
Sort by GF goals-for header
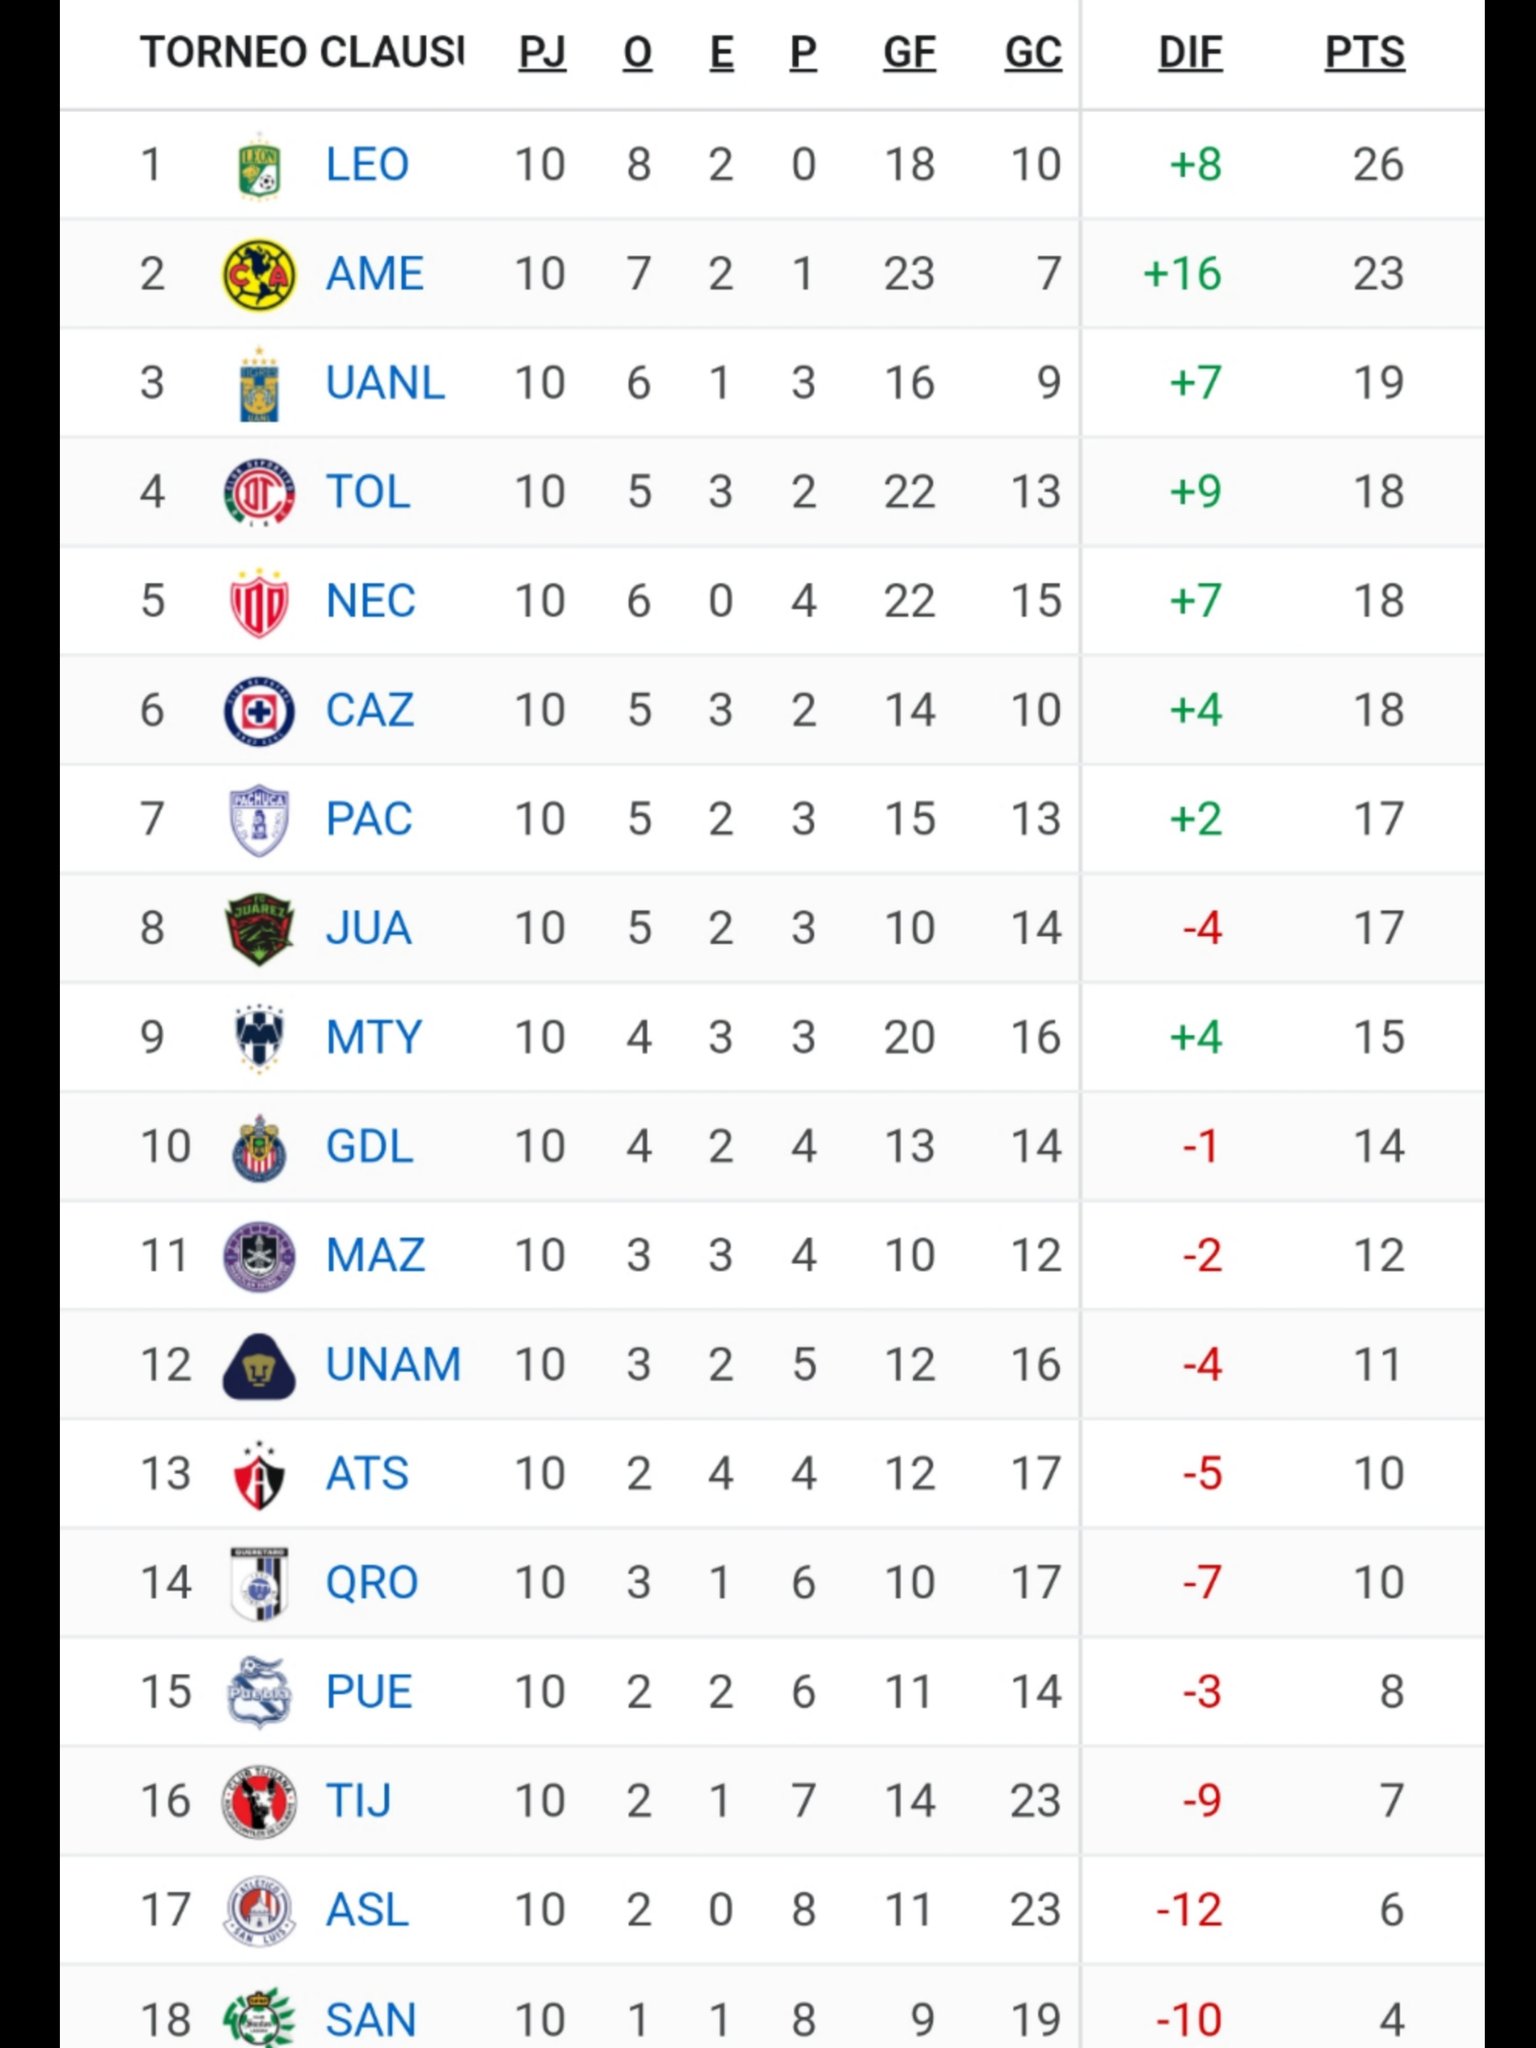(x=908, y=52)
